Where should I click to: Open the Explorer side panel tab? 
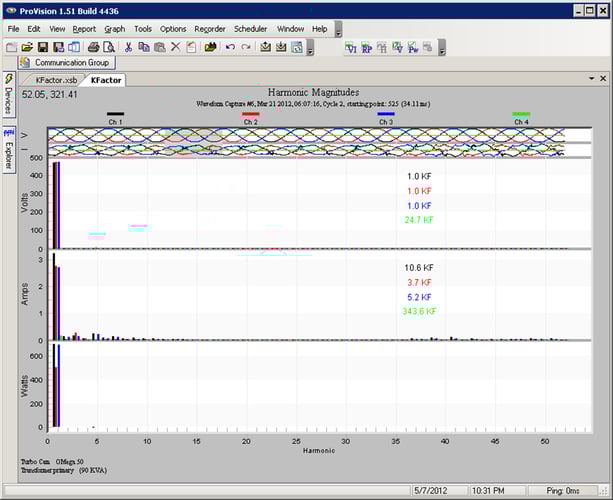click(9, 150)
